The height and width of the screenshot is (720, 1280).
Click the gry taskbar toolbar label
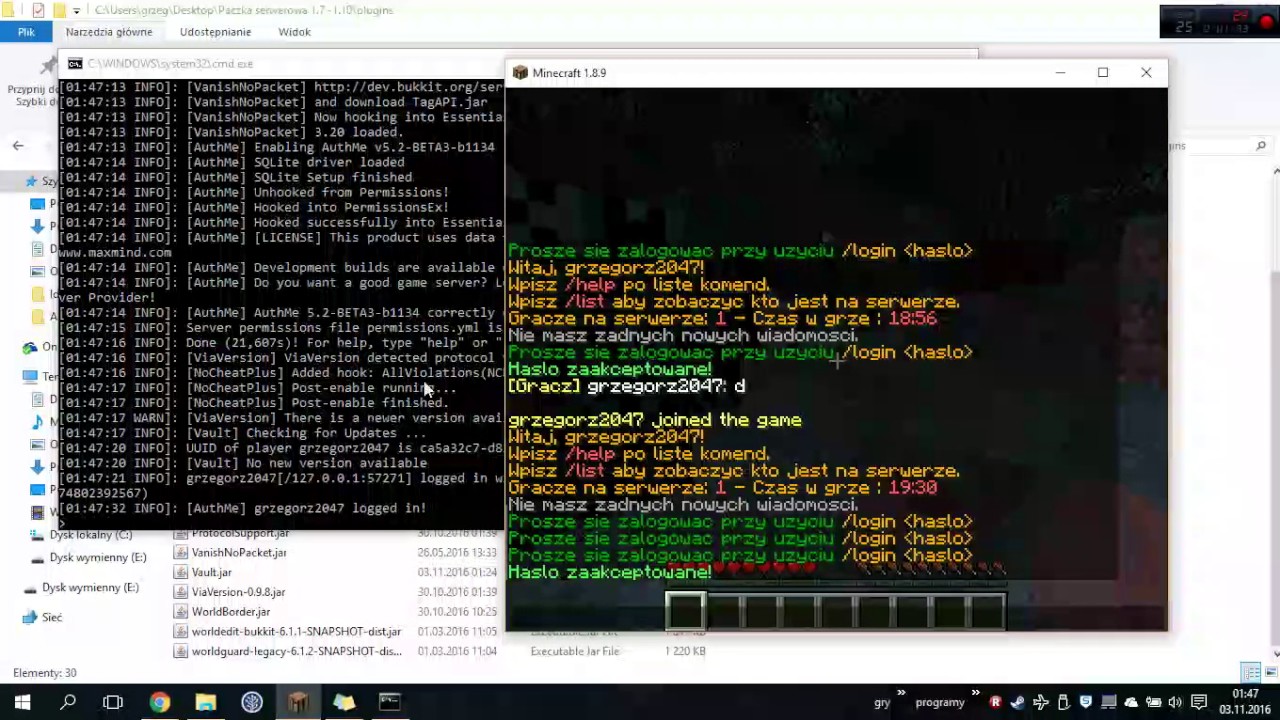(x=882, y=702)
